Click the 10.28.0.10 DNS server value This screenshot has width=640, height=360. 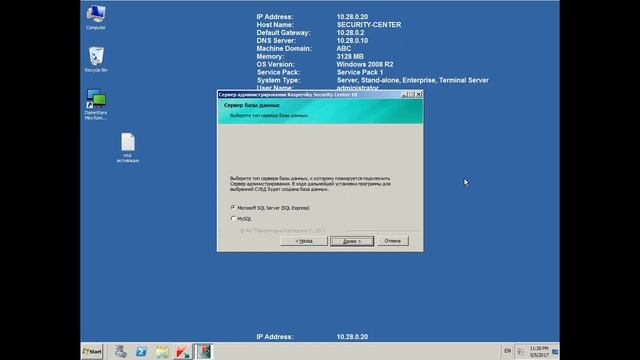(352, 41)
